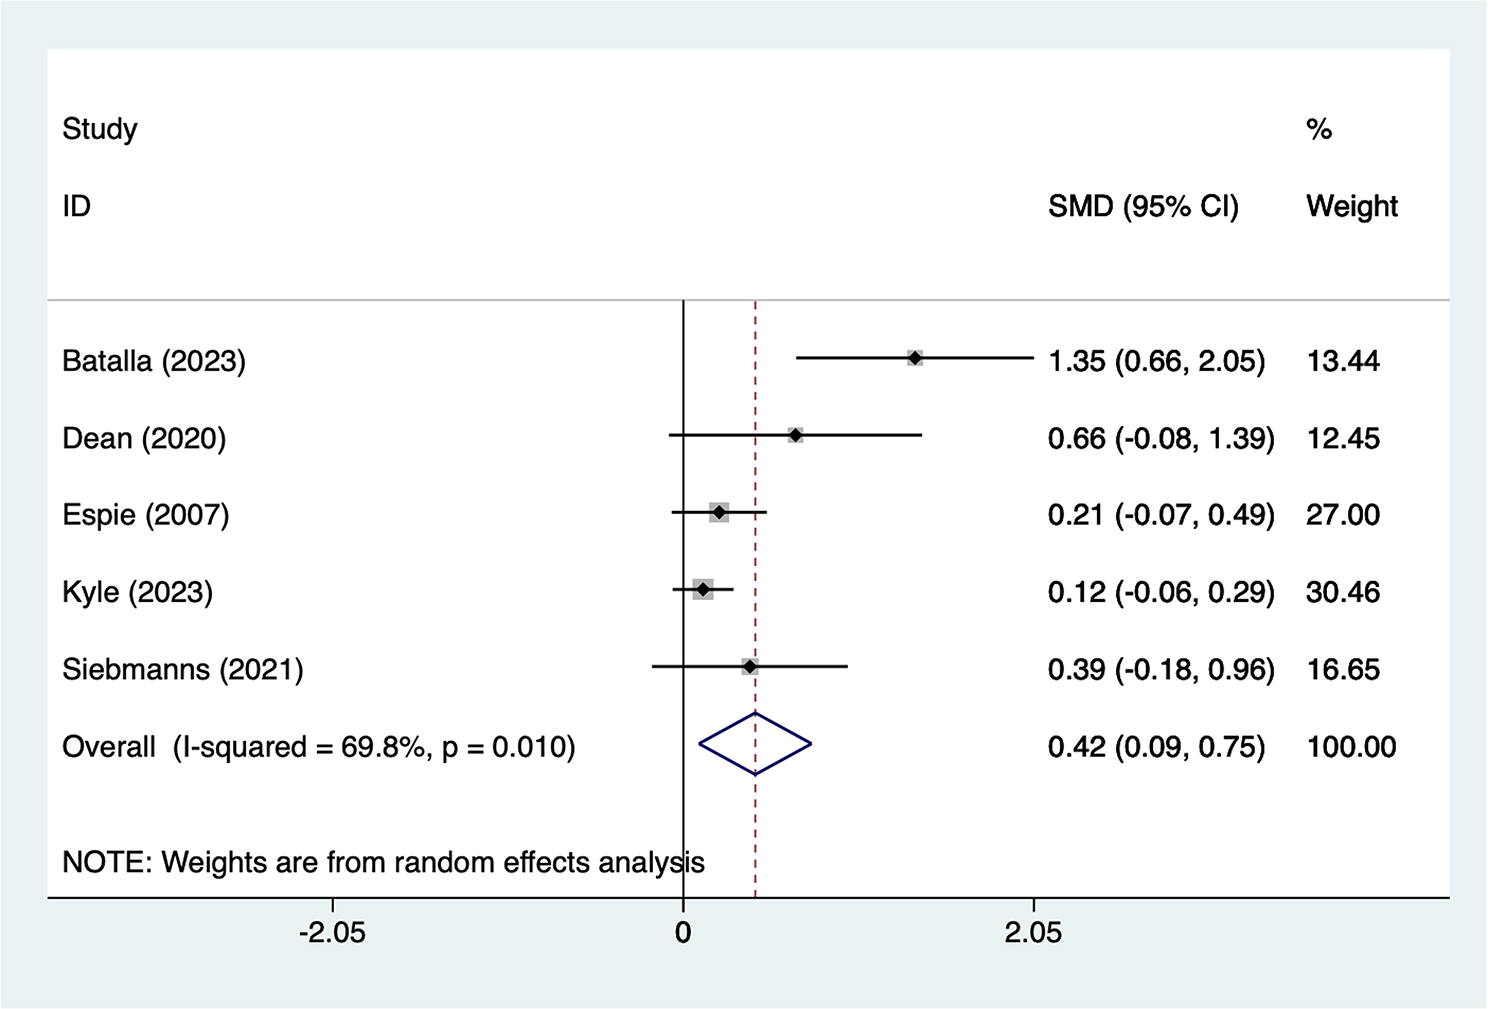Click the random effects analysis note
1488x1009 pixels.
[x=383, y=862]
